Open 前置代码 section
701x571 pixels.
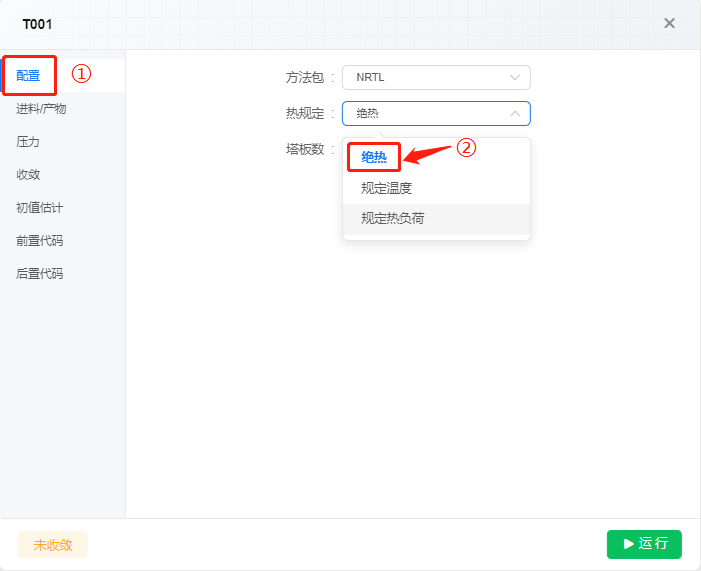(x=39, y=241)
